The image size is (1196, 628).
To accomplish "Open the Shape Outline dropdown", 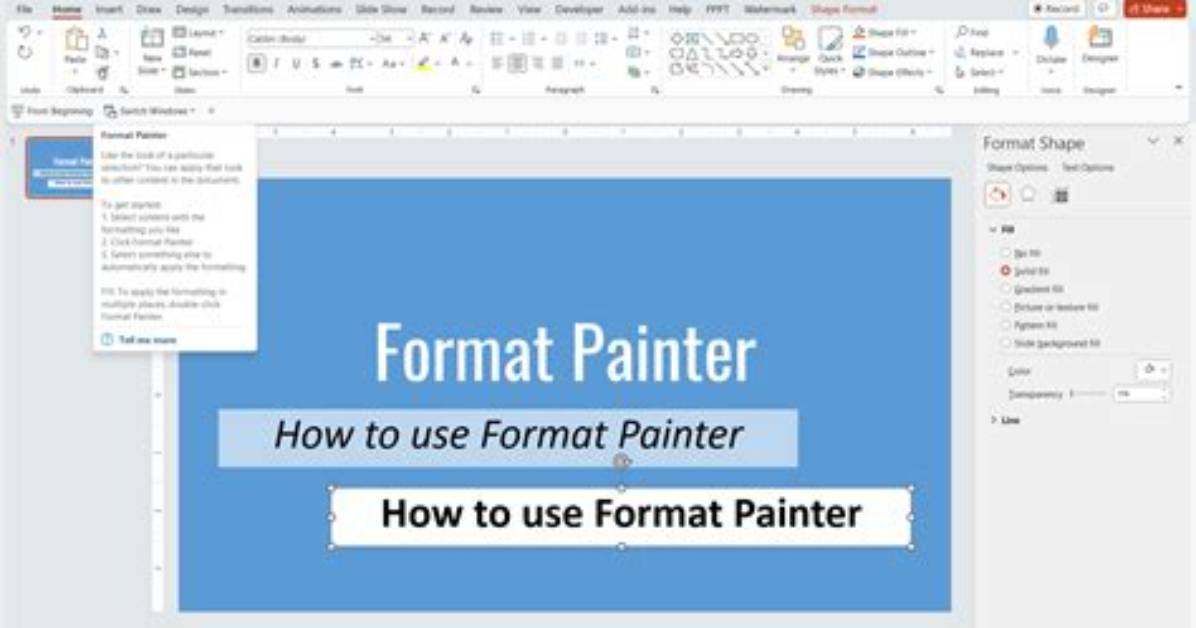I will point(894,53).
